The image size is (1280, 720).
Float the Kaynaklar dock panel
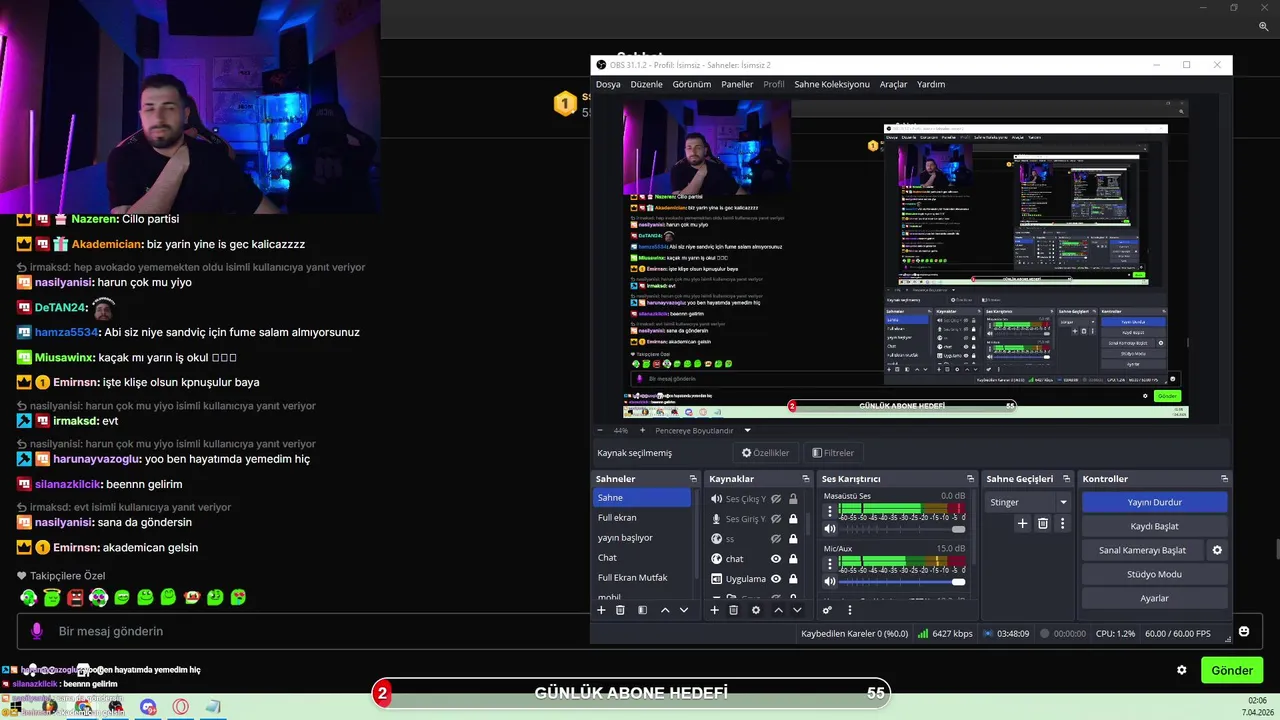806,479
